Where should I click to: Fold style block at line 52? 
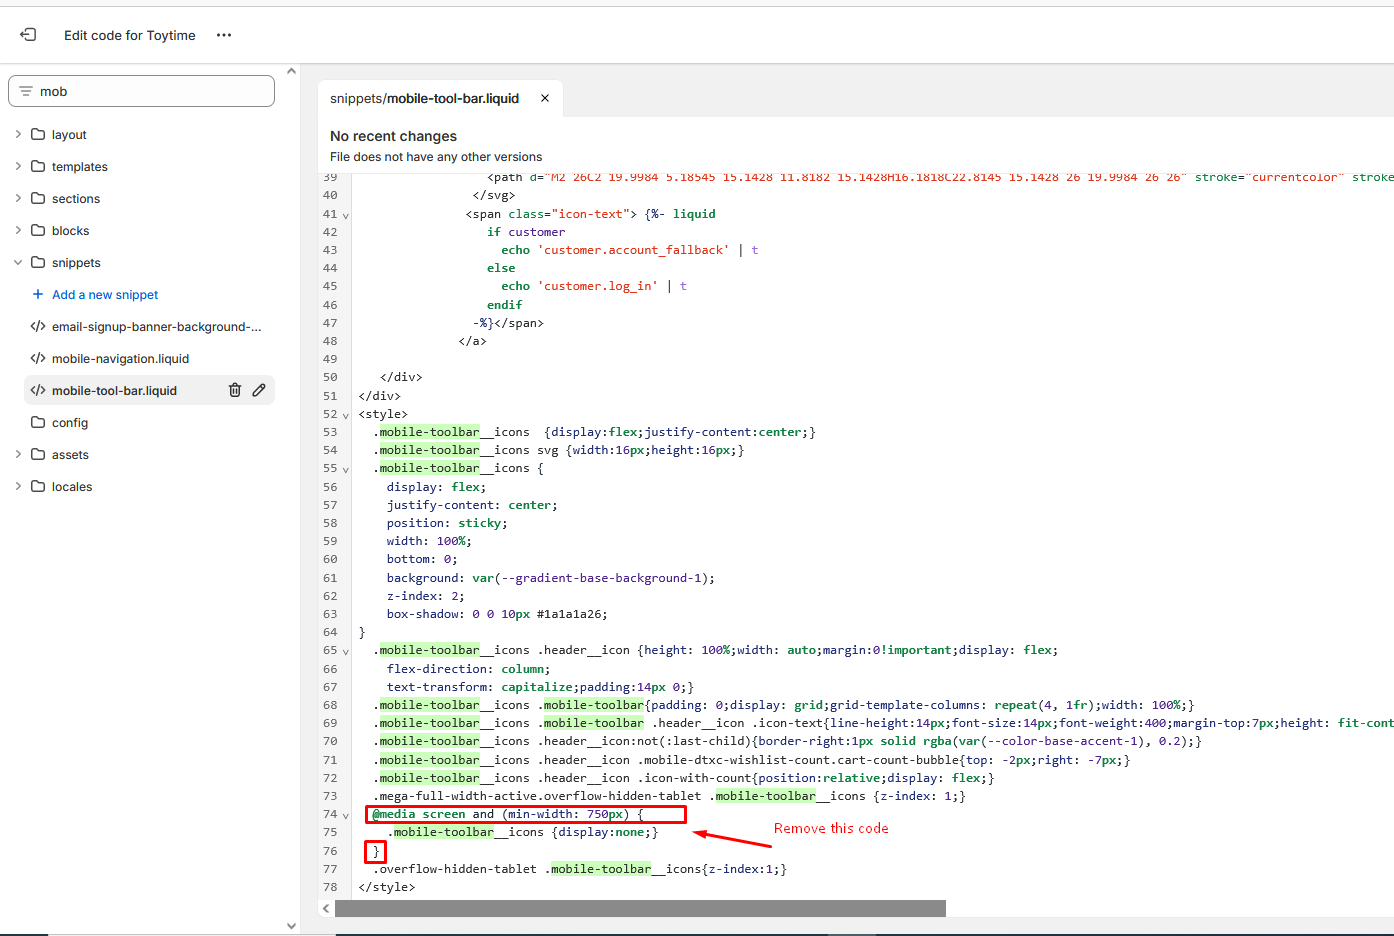coord(346,415)
